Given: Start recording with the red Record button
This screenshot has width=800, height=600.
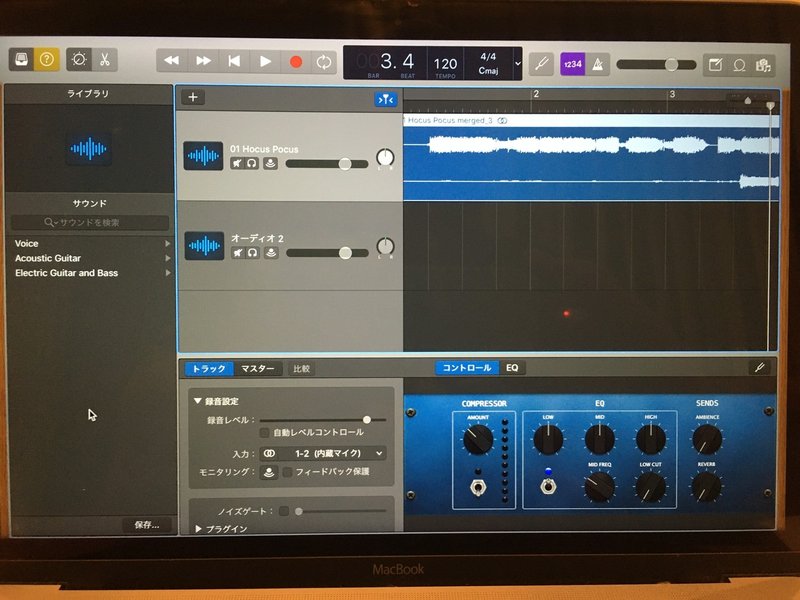Looking at the screenshot, I should click(x=295, y=62).
